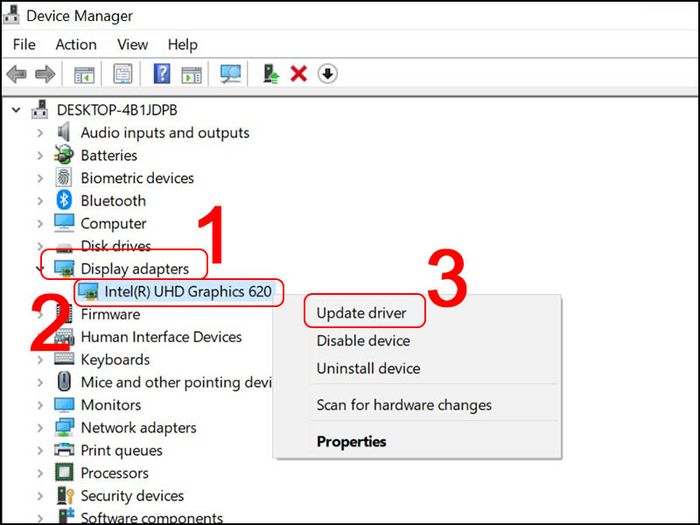Click the down-arrow Disable device icon
700x525 pixels.
click(328, 74)
